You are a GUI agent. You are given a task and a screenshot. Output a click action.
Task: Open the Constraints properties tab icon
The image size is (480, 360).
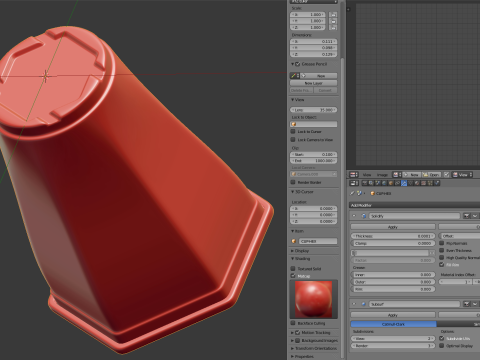397,183
